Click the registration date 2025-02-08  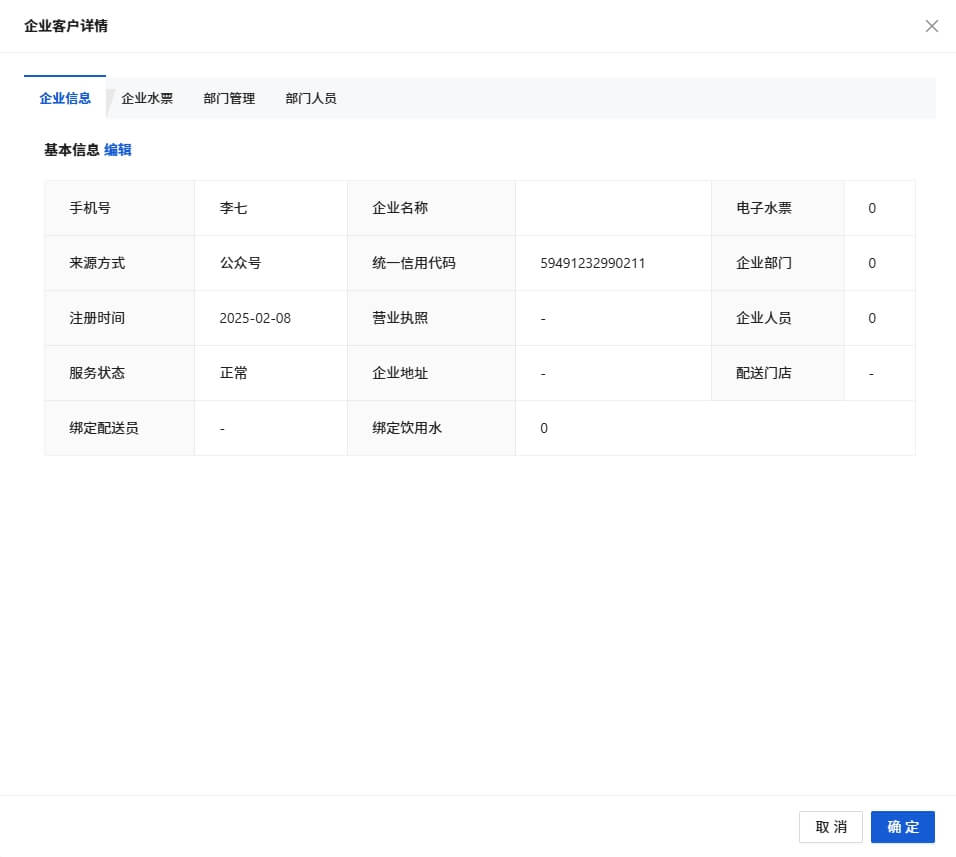click(255, 318)
